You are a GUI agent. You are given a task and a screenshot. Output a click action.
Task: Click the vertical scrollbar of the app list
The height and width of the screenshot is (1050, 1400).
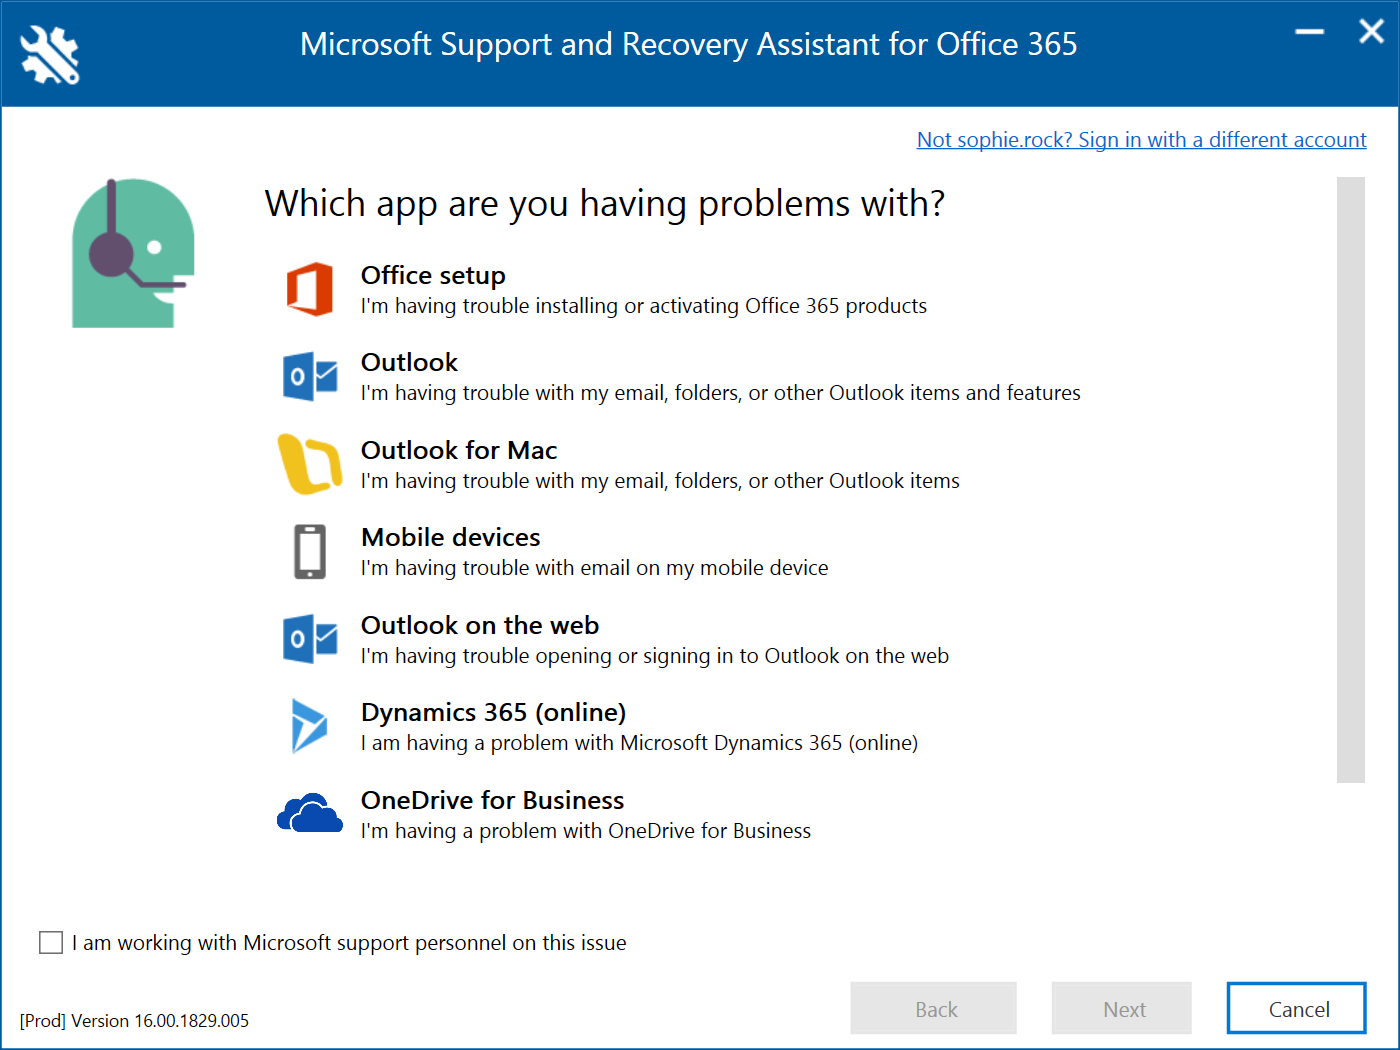click(1350, 479)
